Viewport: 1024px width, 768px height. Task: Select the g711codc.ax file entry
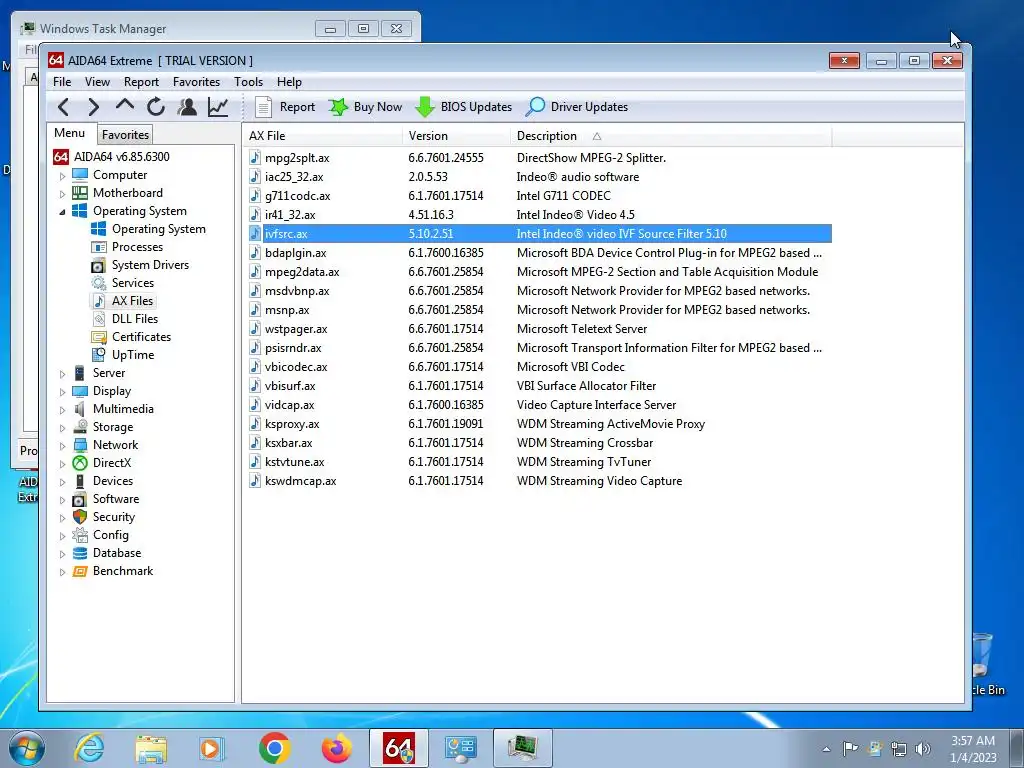[x=297, y=196]
